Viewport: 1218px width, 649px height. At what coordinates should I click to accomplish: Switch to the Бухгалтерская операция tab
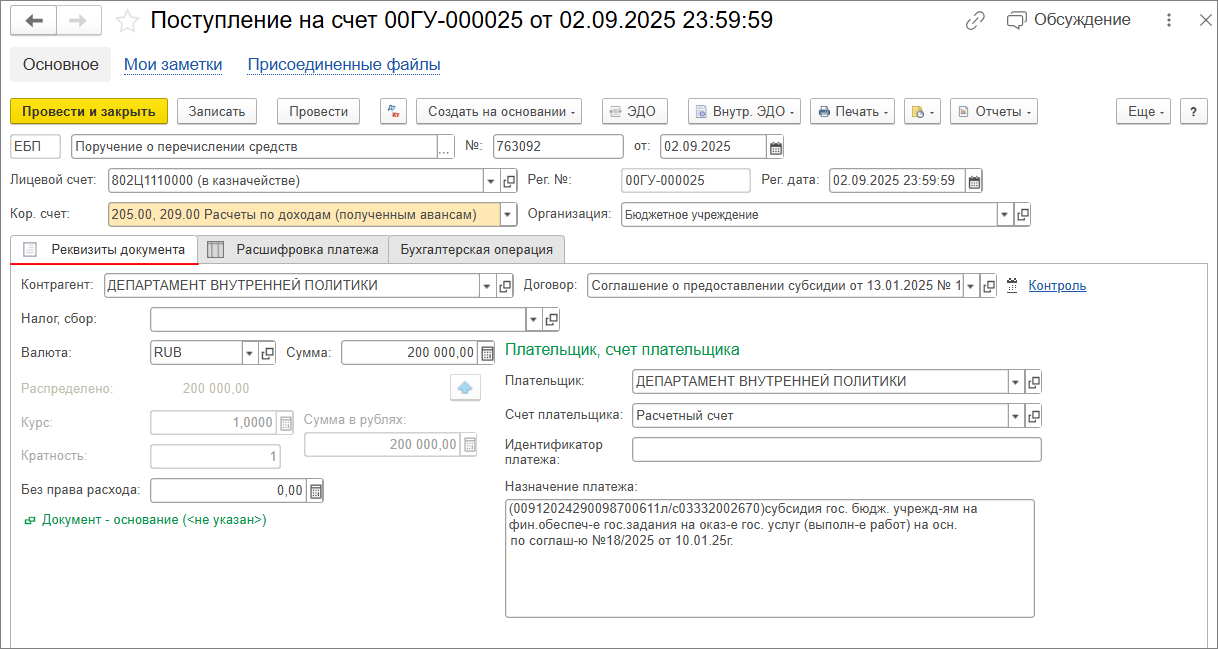point(476,250)
